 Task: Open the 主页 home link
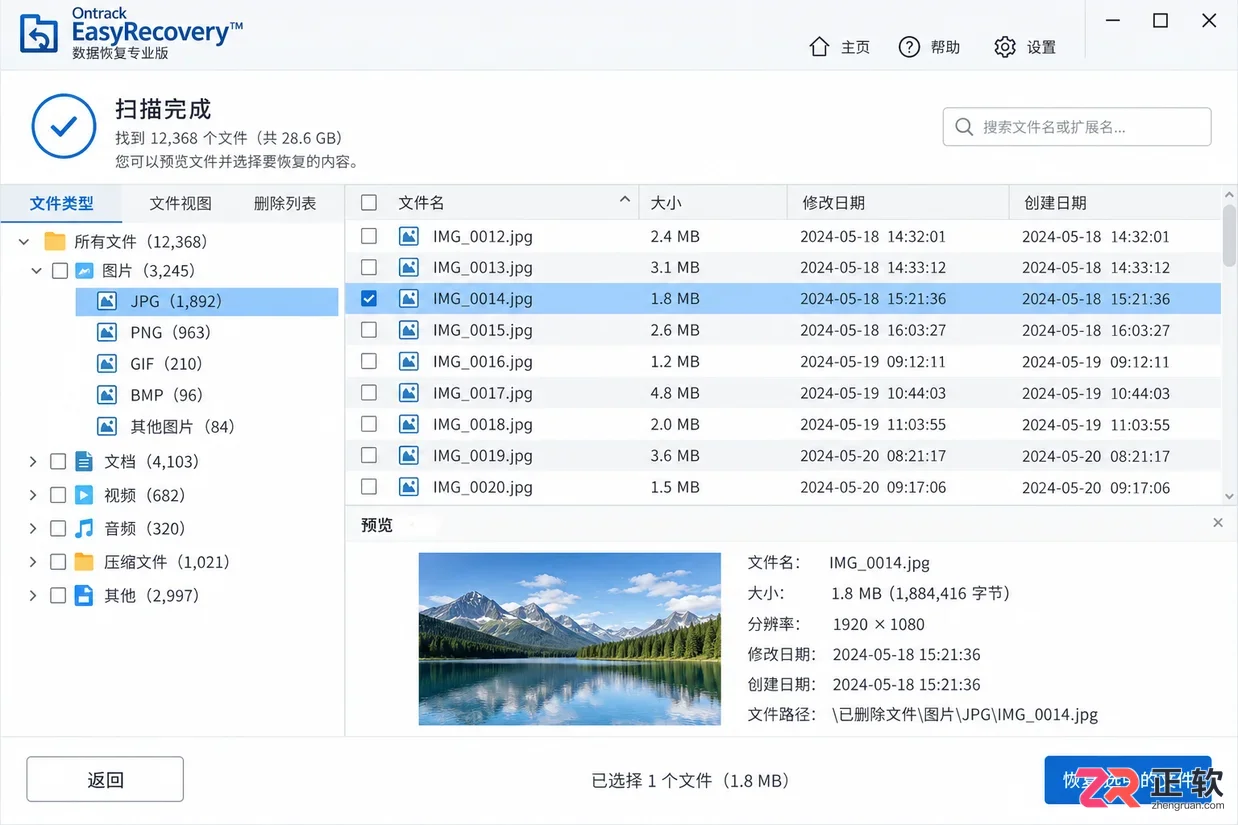[839, 47]
